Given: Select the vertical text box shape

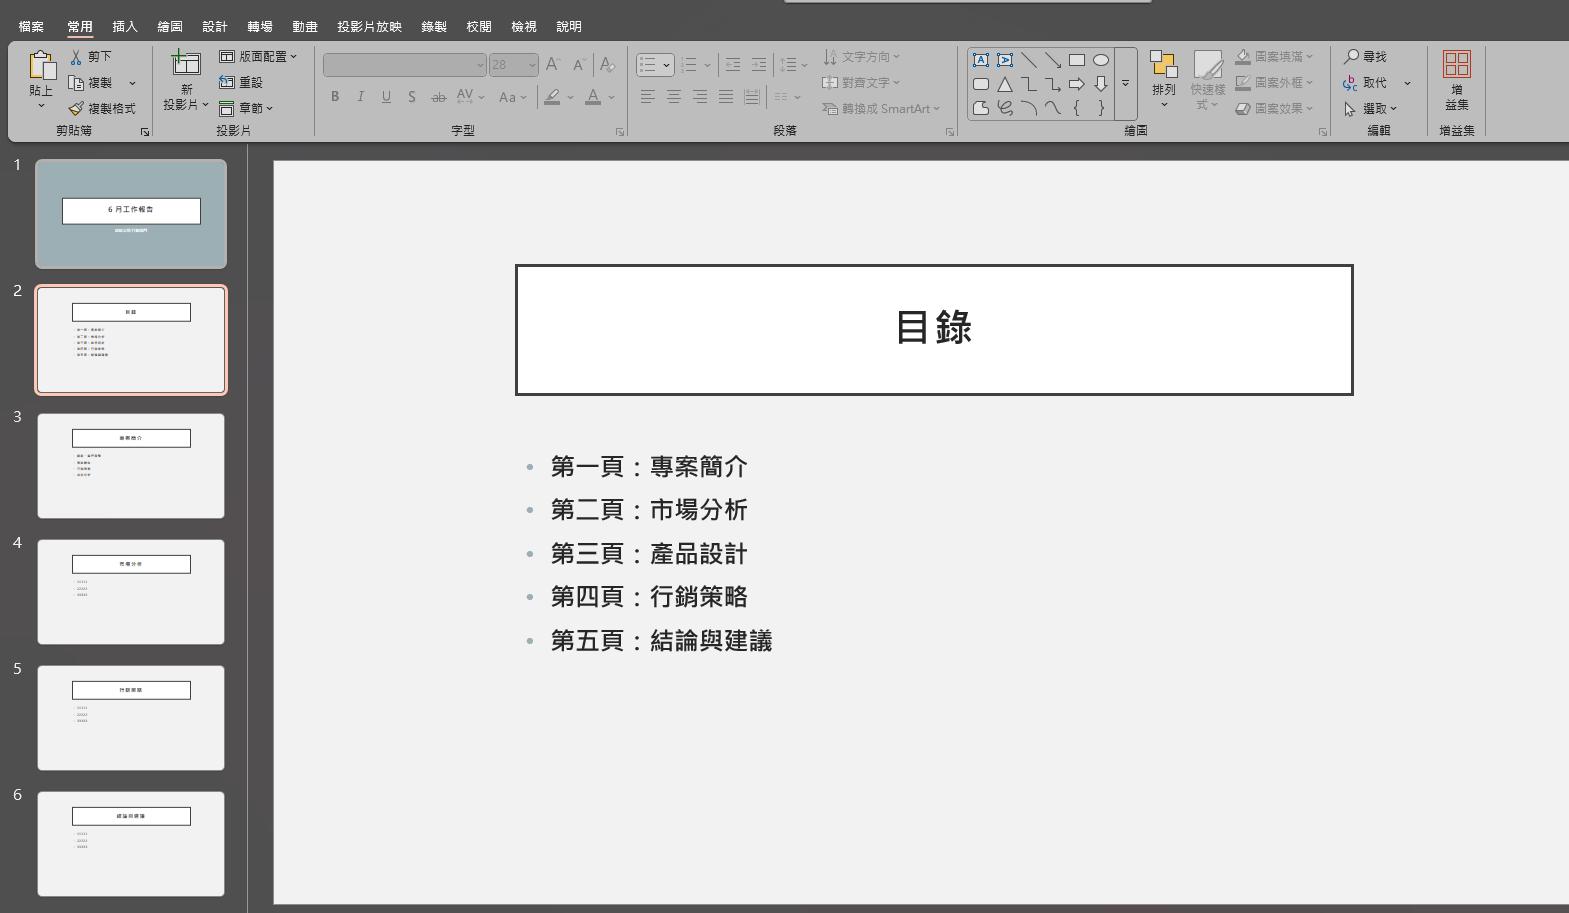Looking at the screenshot, I should (x=1005, y=60).
